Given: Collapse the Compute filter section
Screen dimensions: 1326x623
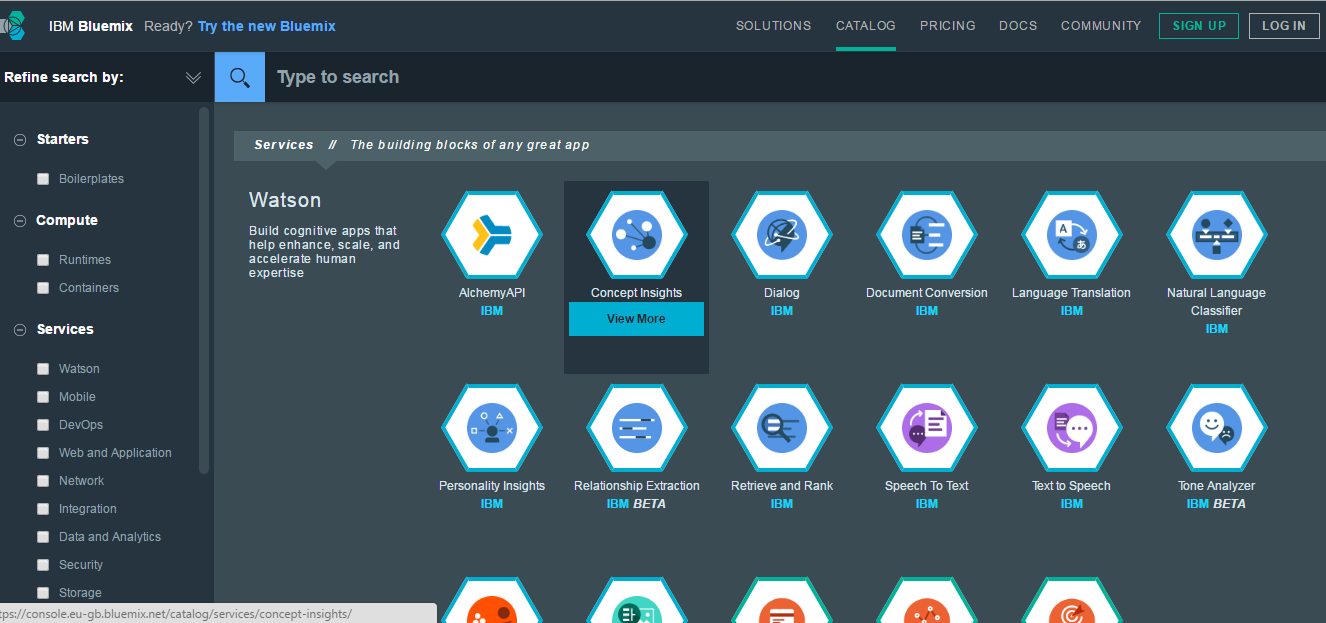Looking at the screenshot, I should click(19, 221).
